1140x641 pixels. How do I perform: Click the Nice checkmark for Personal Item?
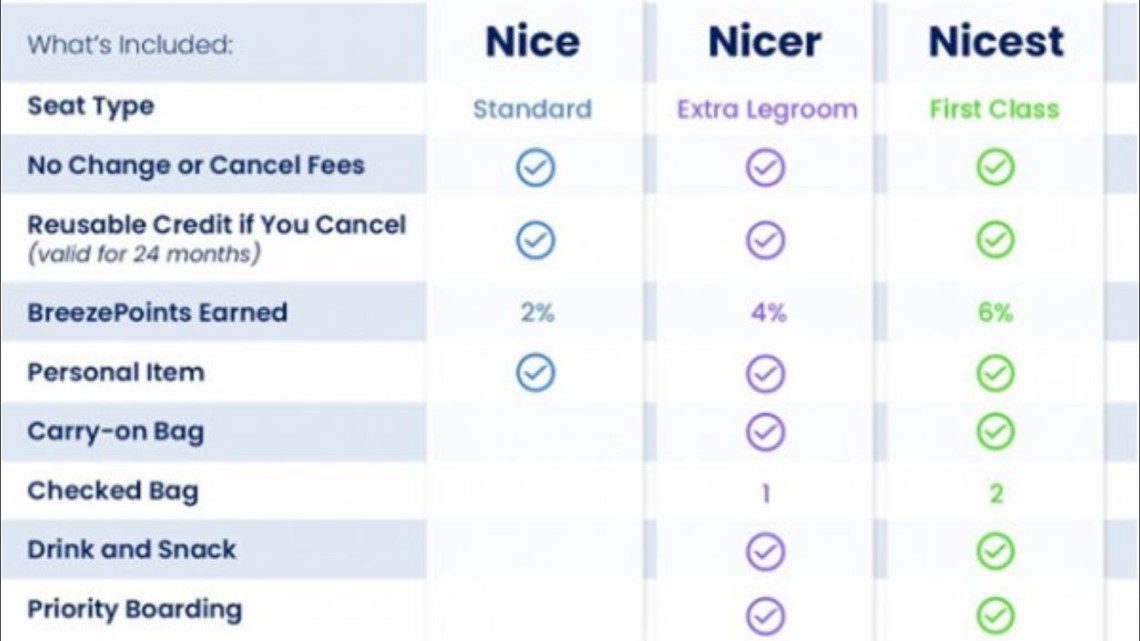click(x=536, y=373)
